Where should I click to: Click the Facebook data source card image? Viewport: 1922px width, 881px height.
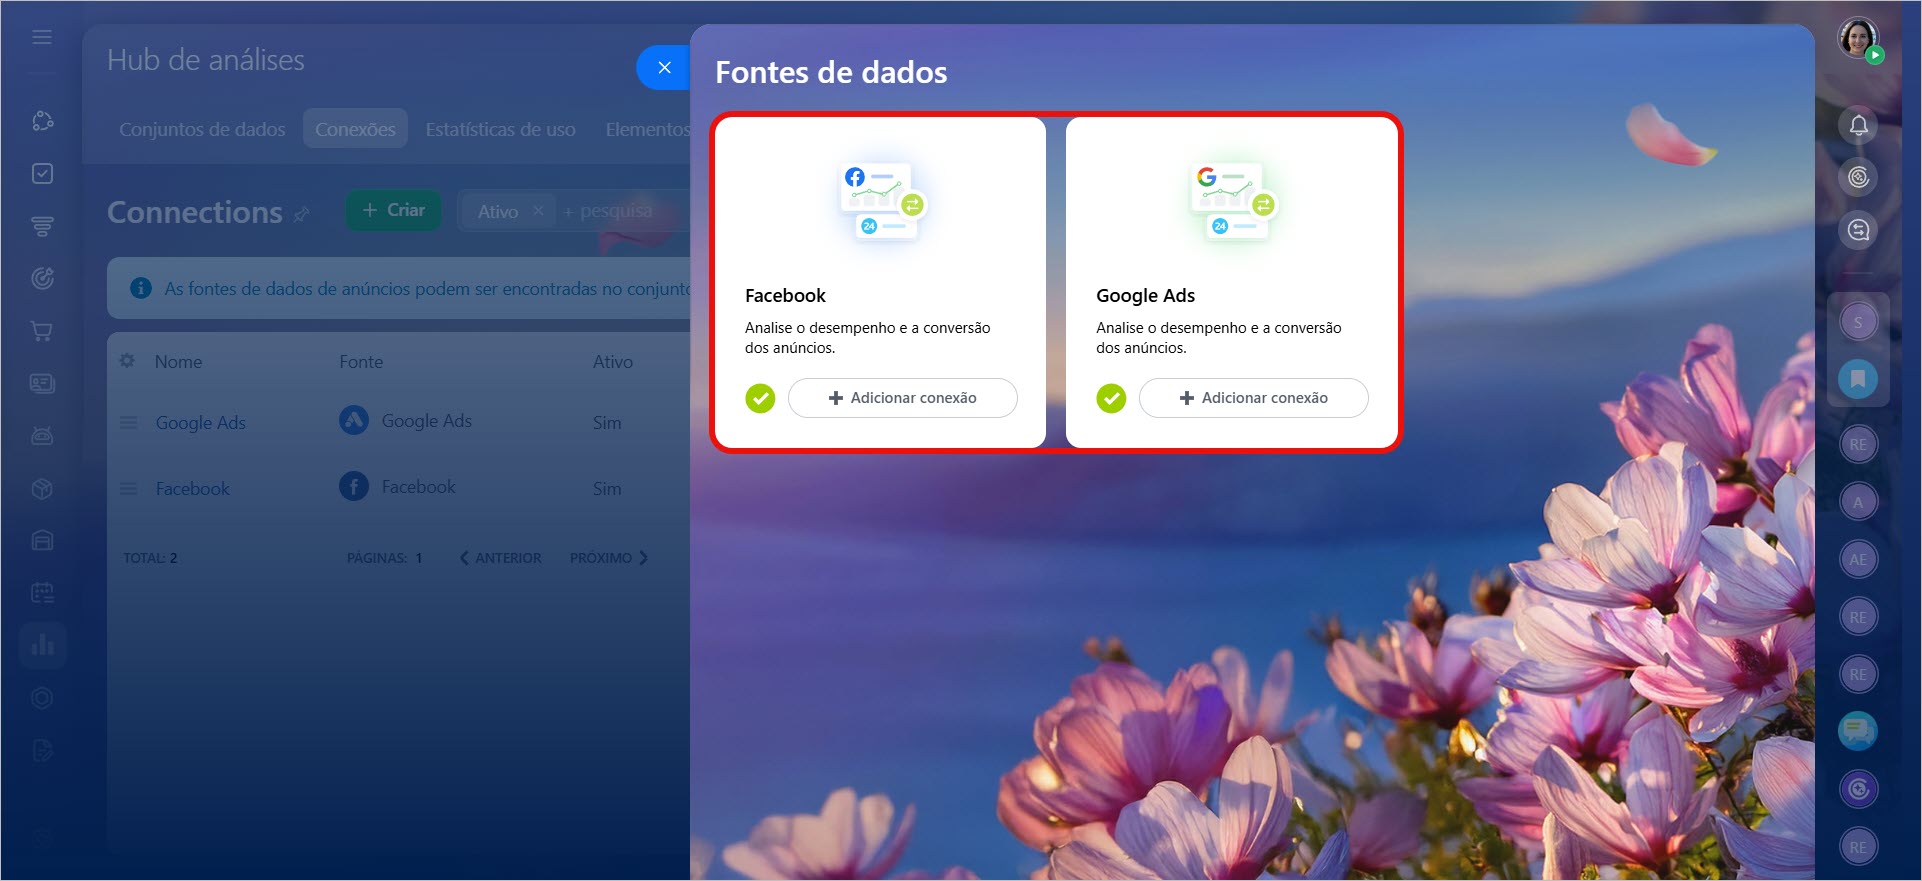883,203
